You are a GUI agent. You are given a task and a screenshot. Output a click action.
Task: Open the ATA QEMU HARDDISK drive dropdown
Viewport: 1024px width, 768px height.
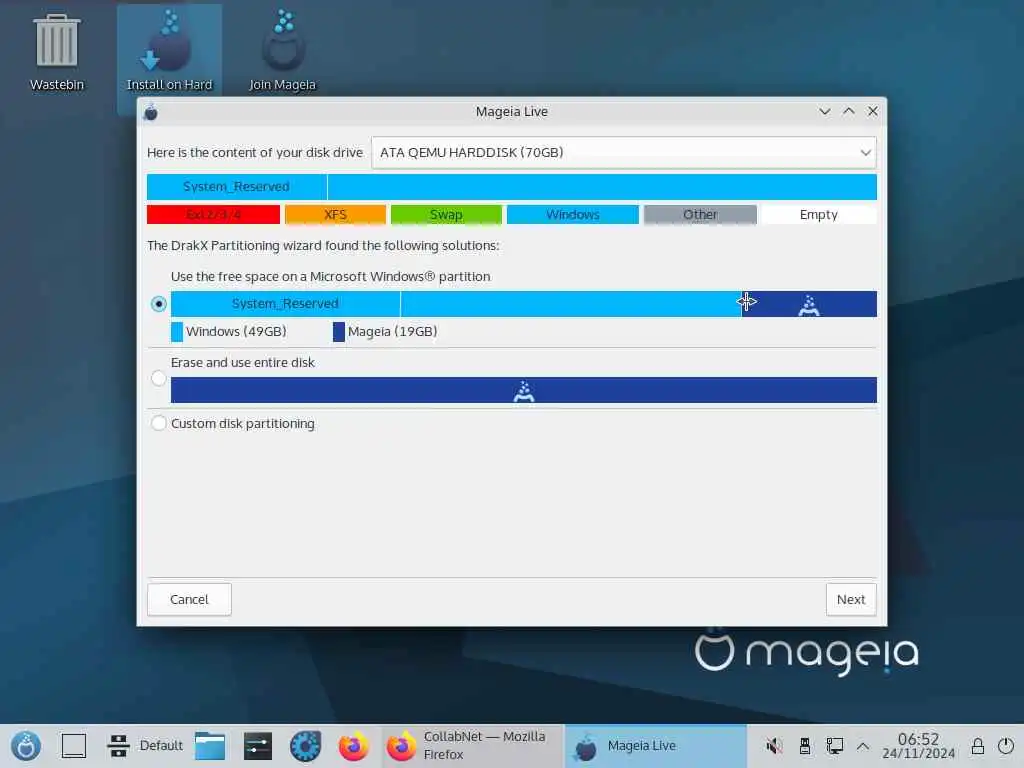coord(624,153)
